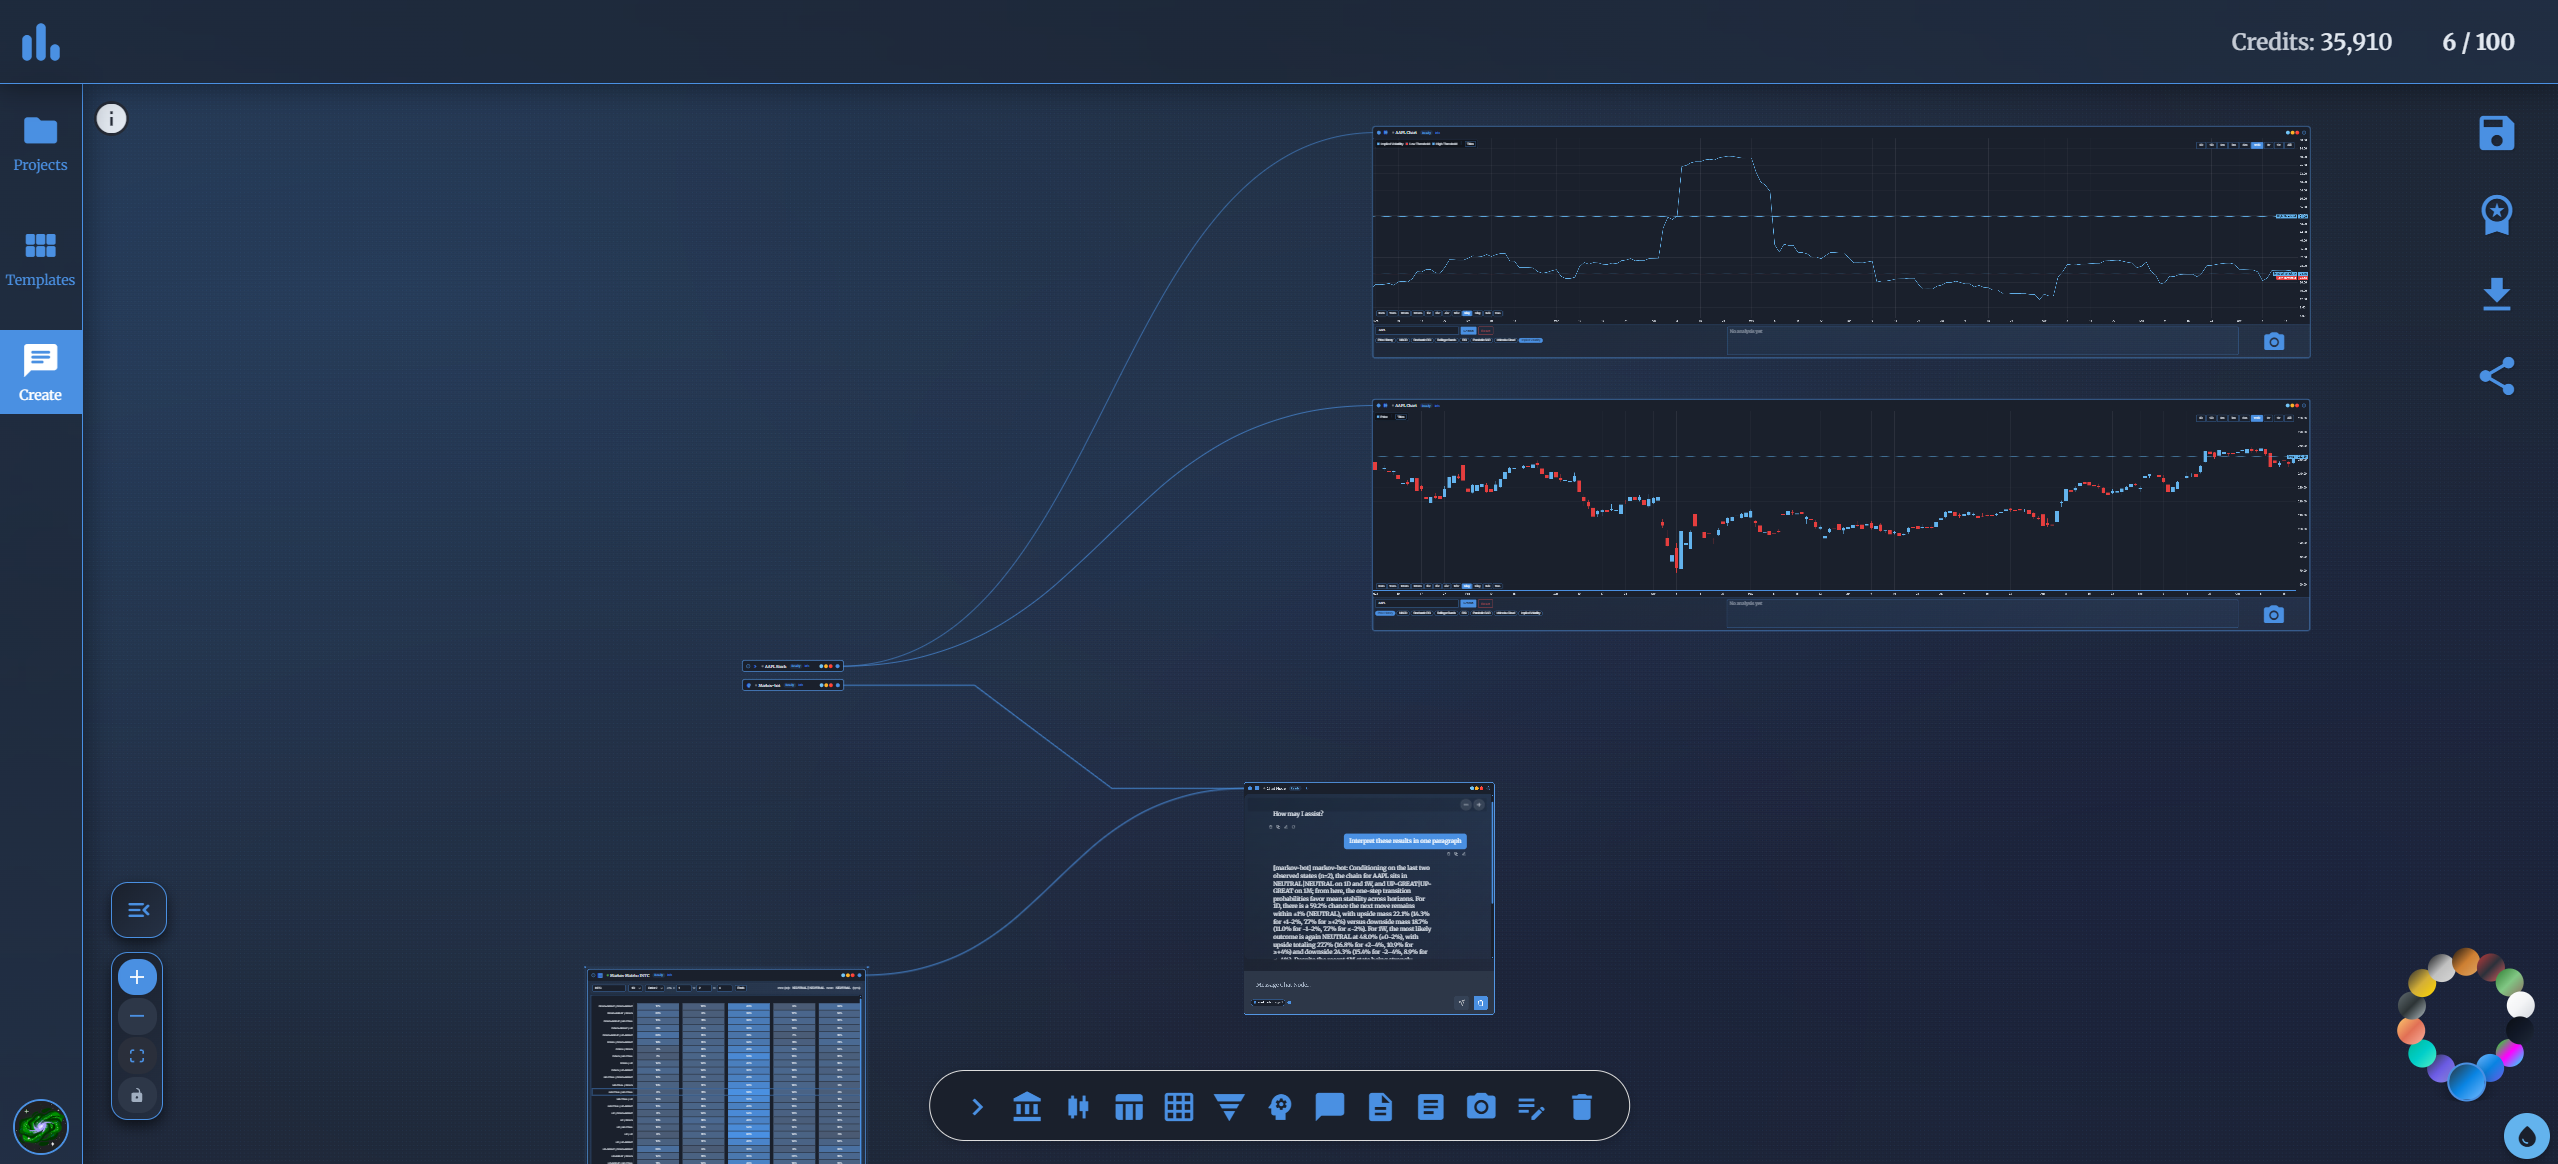
Task: Save the project with disk icon
Action: pyautogui.click(x=2496, y=133)
